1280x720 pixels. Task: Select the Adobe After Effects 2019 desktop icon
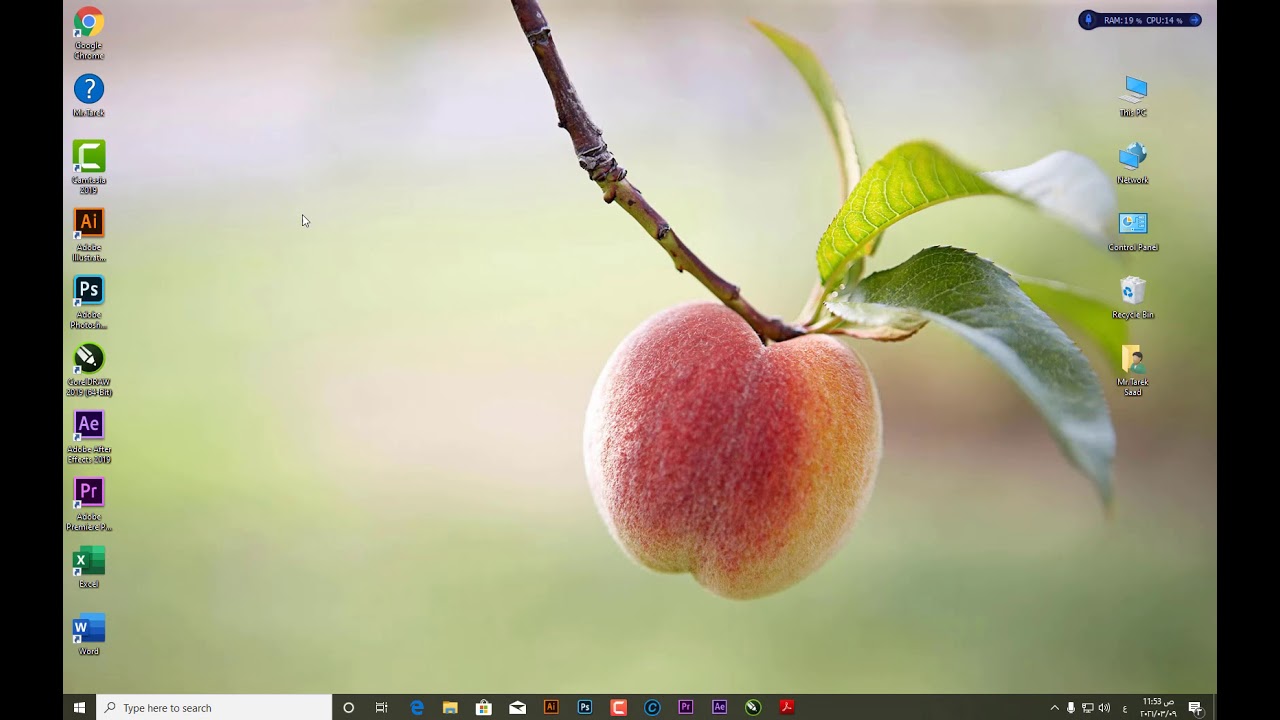point(88,437)
